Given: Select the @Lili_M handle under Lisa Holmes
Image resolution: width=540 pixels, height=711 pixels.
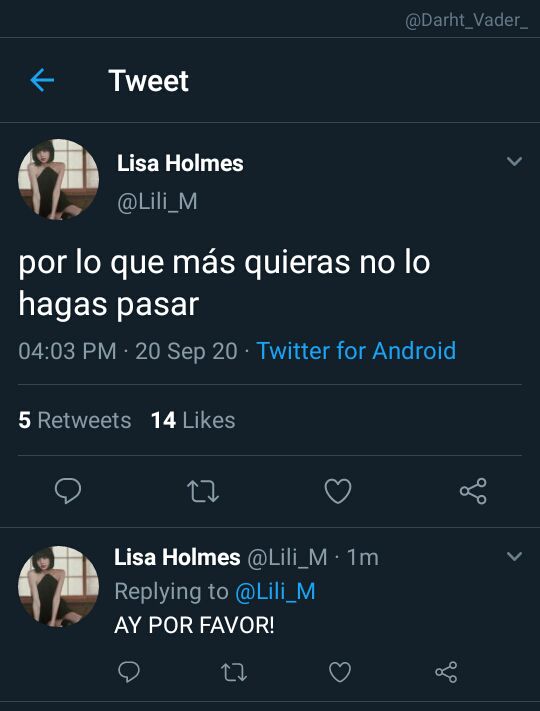Looking at the screenshot, I should pos(157,202).
